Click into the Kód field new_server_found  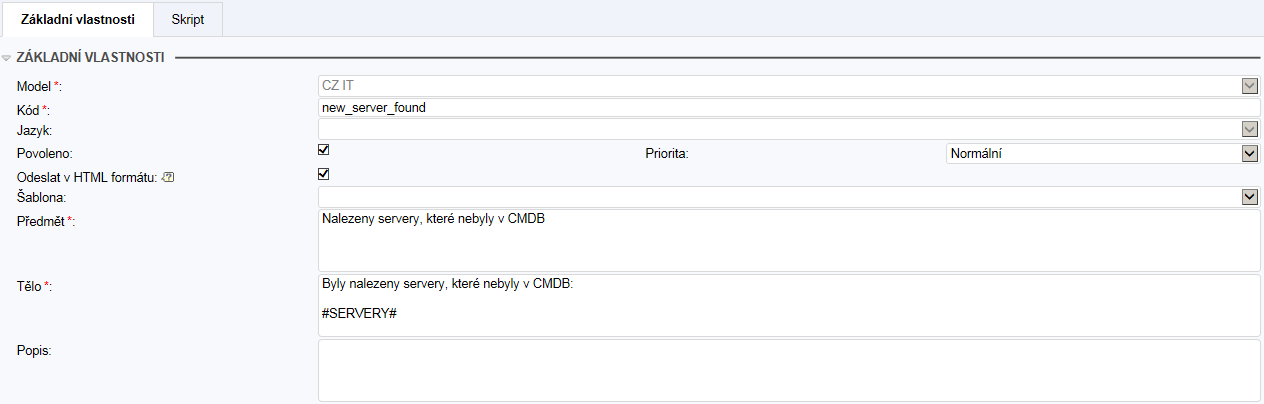coord(788,108)
